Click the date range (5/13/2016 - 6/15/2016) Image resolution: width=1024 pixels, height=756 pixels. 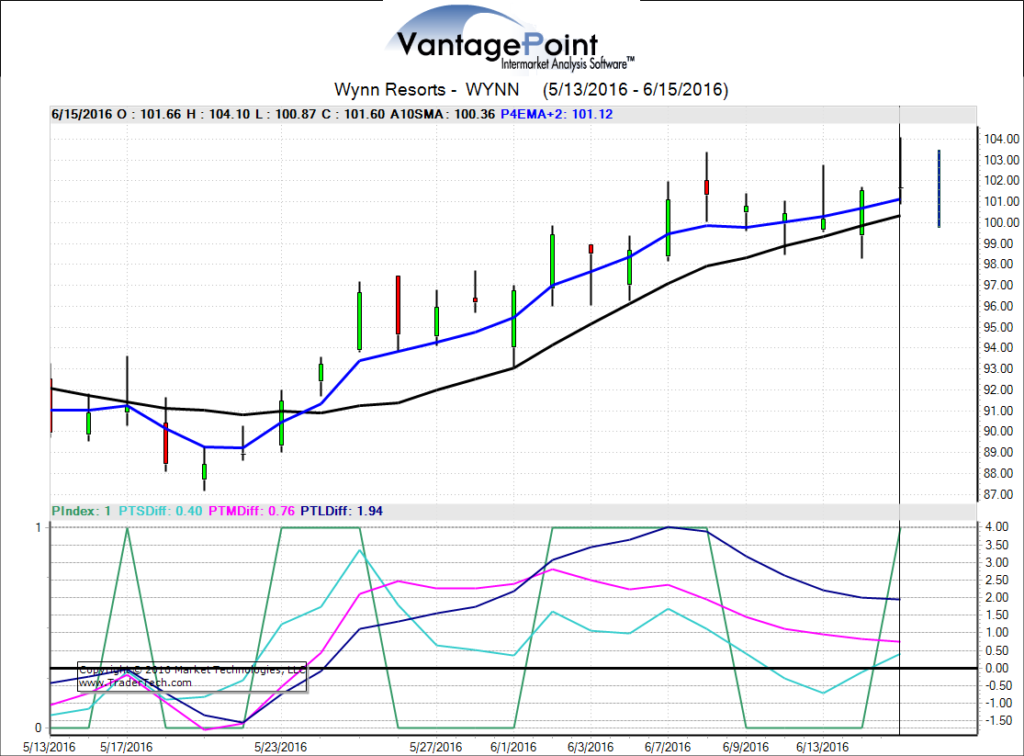point(635,89)
